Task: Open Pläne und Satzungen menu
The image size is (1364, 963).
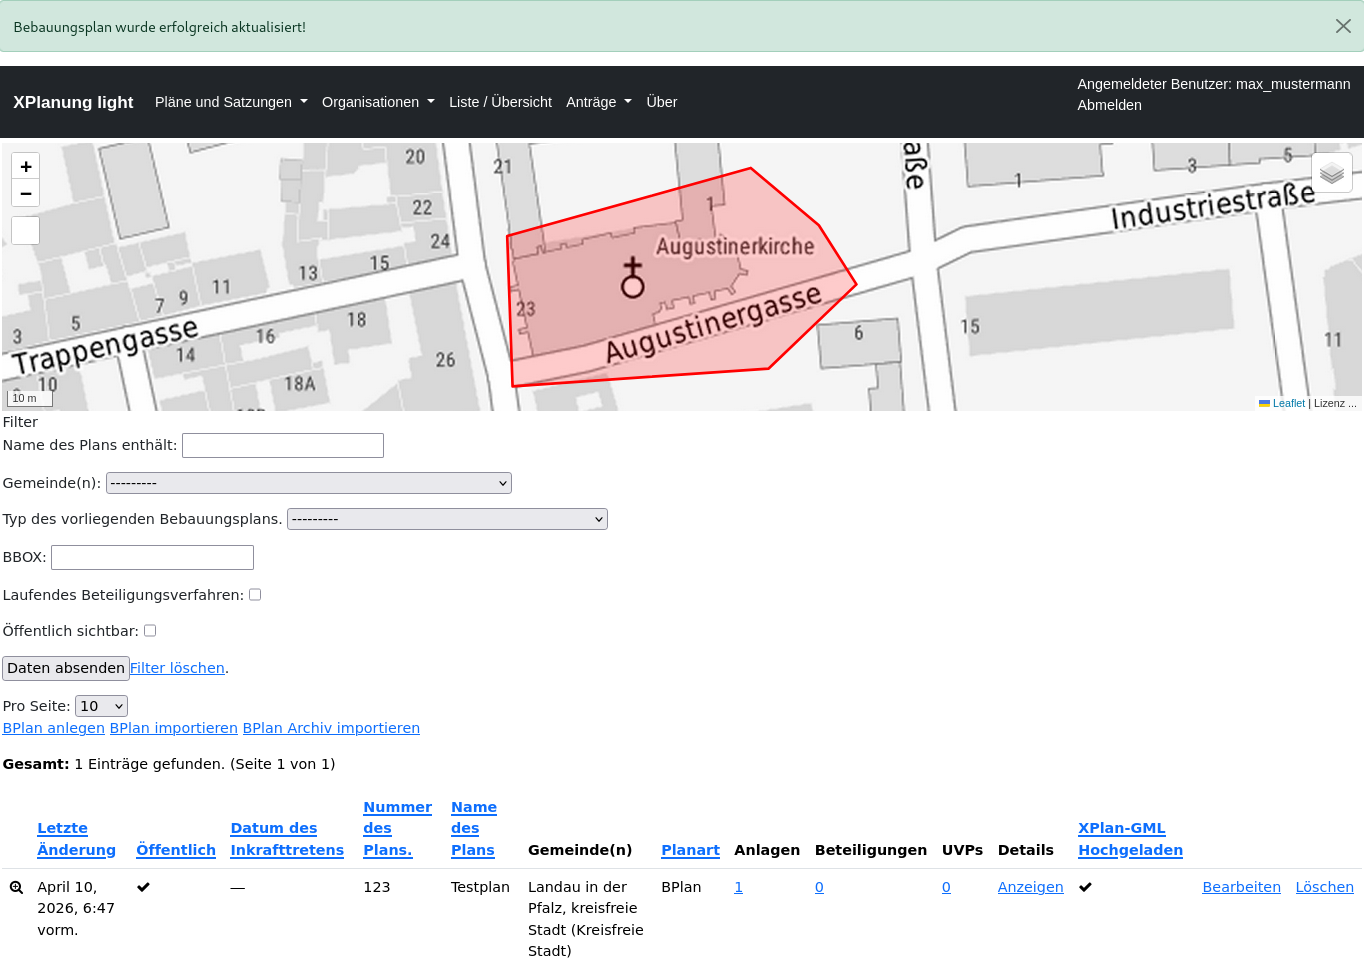Action: [231, 102]
